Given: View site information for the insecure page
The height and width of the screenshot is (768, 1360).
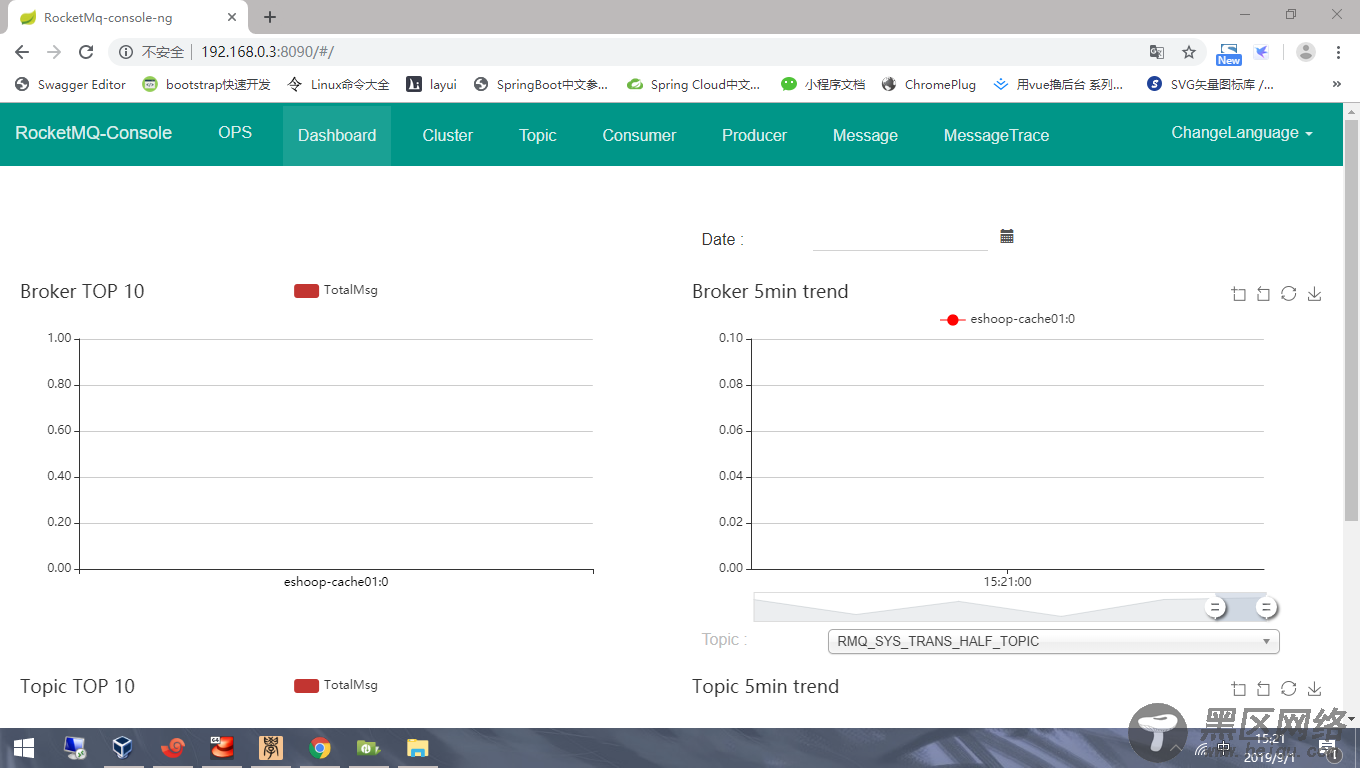Looking at the screenshot, I should click(x=127, y=52).
